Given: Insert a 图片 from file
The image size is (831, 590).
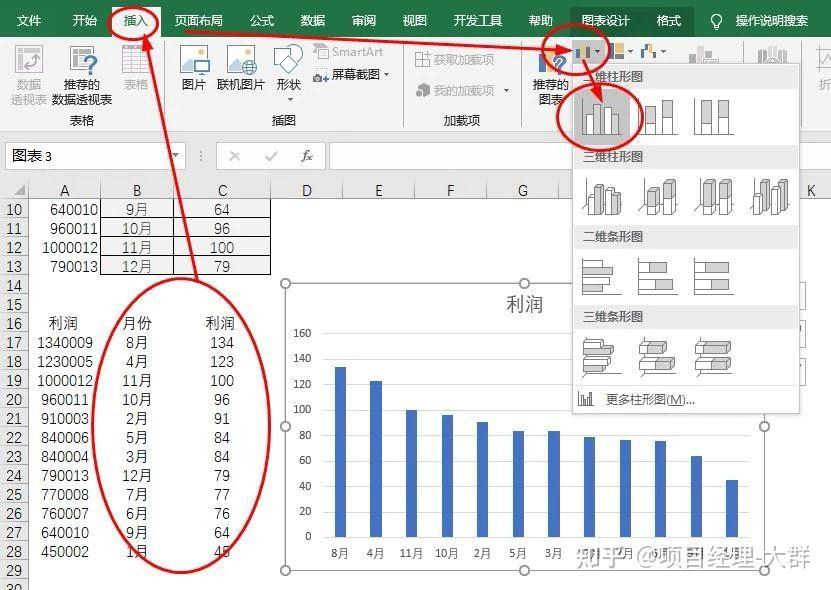Looking at the screenshot, I should click(x=193, y=68).
